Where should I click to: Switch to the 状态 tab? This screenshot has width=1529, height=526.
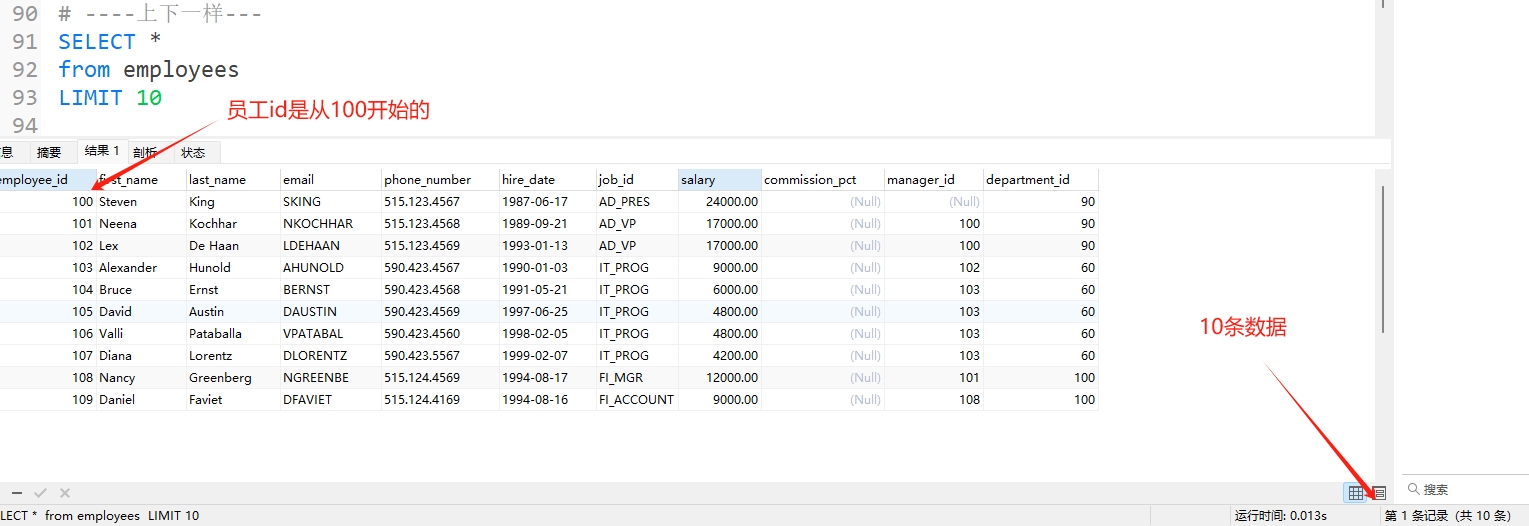tap(193, 152)
